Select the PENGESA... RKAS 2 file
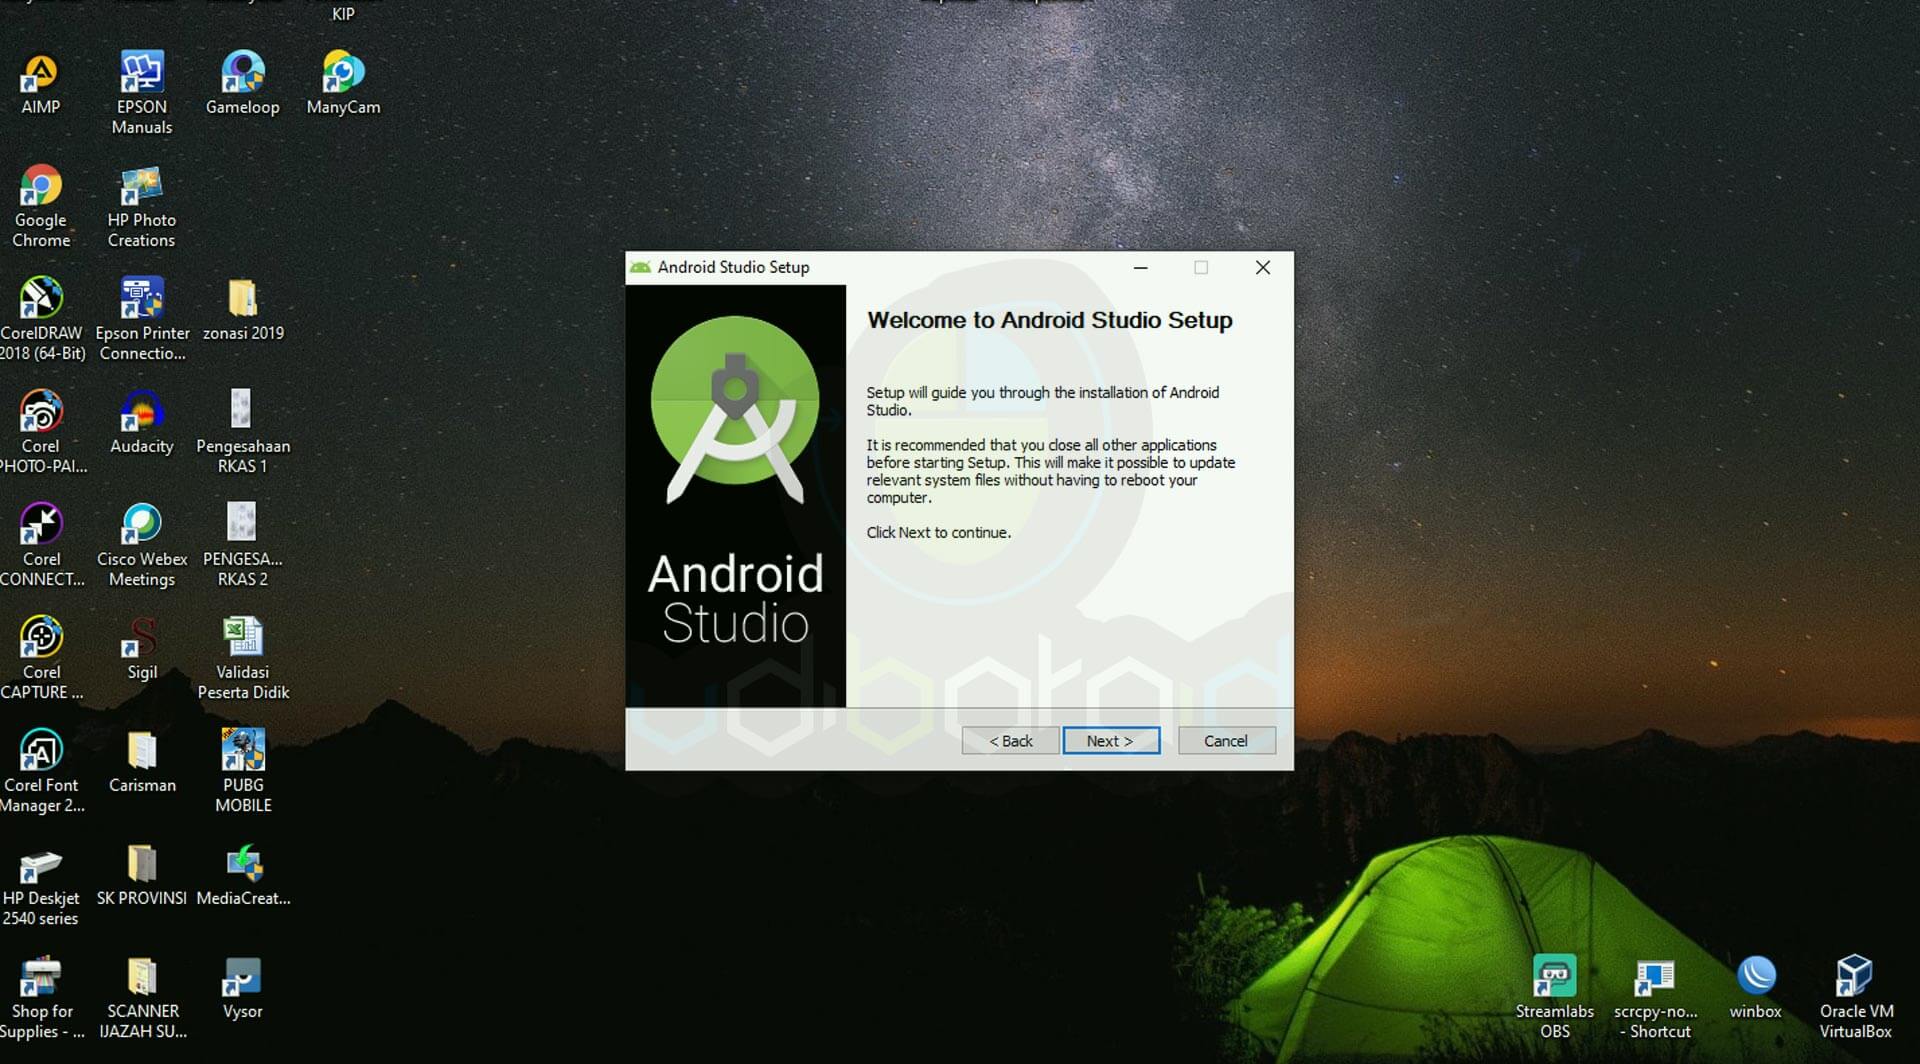Screen dimensions: 1920x1064 point(243,545)
